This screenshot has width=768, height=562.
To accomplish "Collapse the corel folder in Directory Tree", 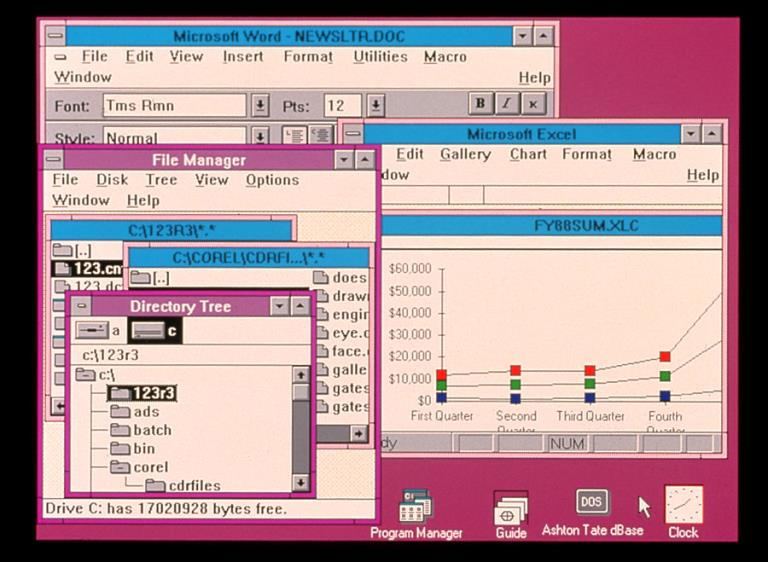I will [x=120, y=467].
